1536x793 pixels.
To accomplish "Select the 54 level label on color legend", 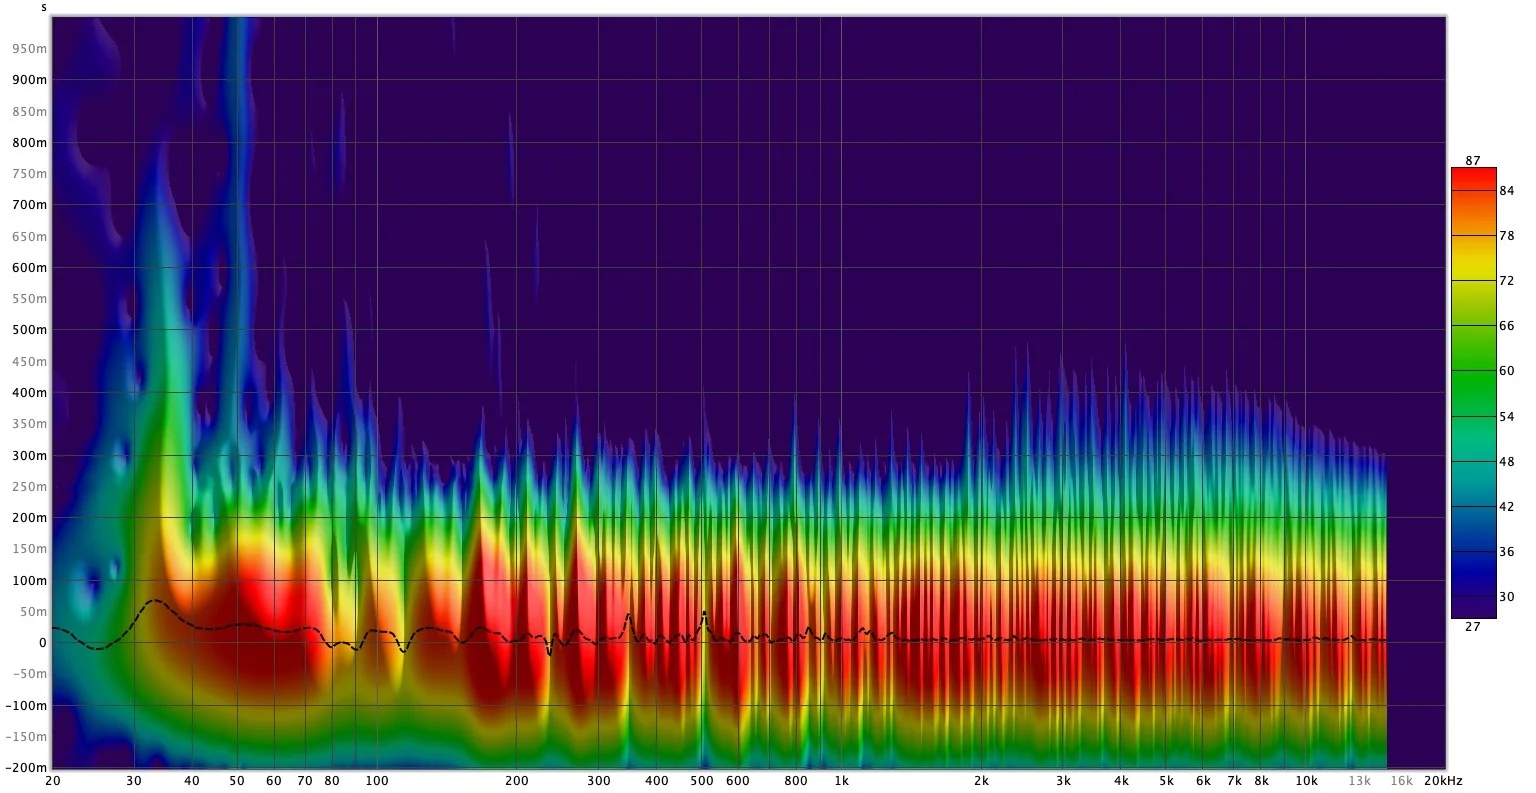I will [1507, 416].
